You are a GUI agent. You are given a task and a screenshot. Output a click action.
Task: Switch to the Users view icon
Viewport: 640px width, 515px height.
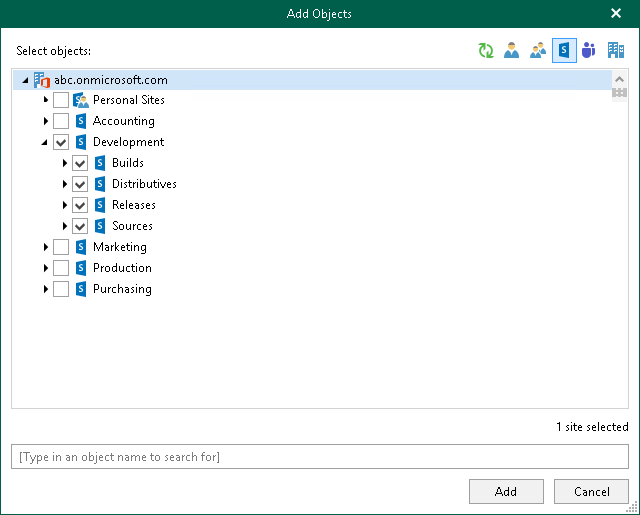[512, 51]
